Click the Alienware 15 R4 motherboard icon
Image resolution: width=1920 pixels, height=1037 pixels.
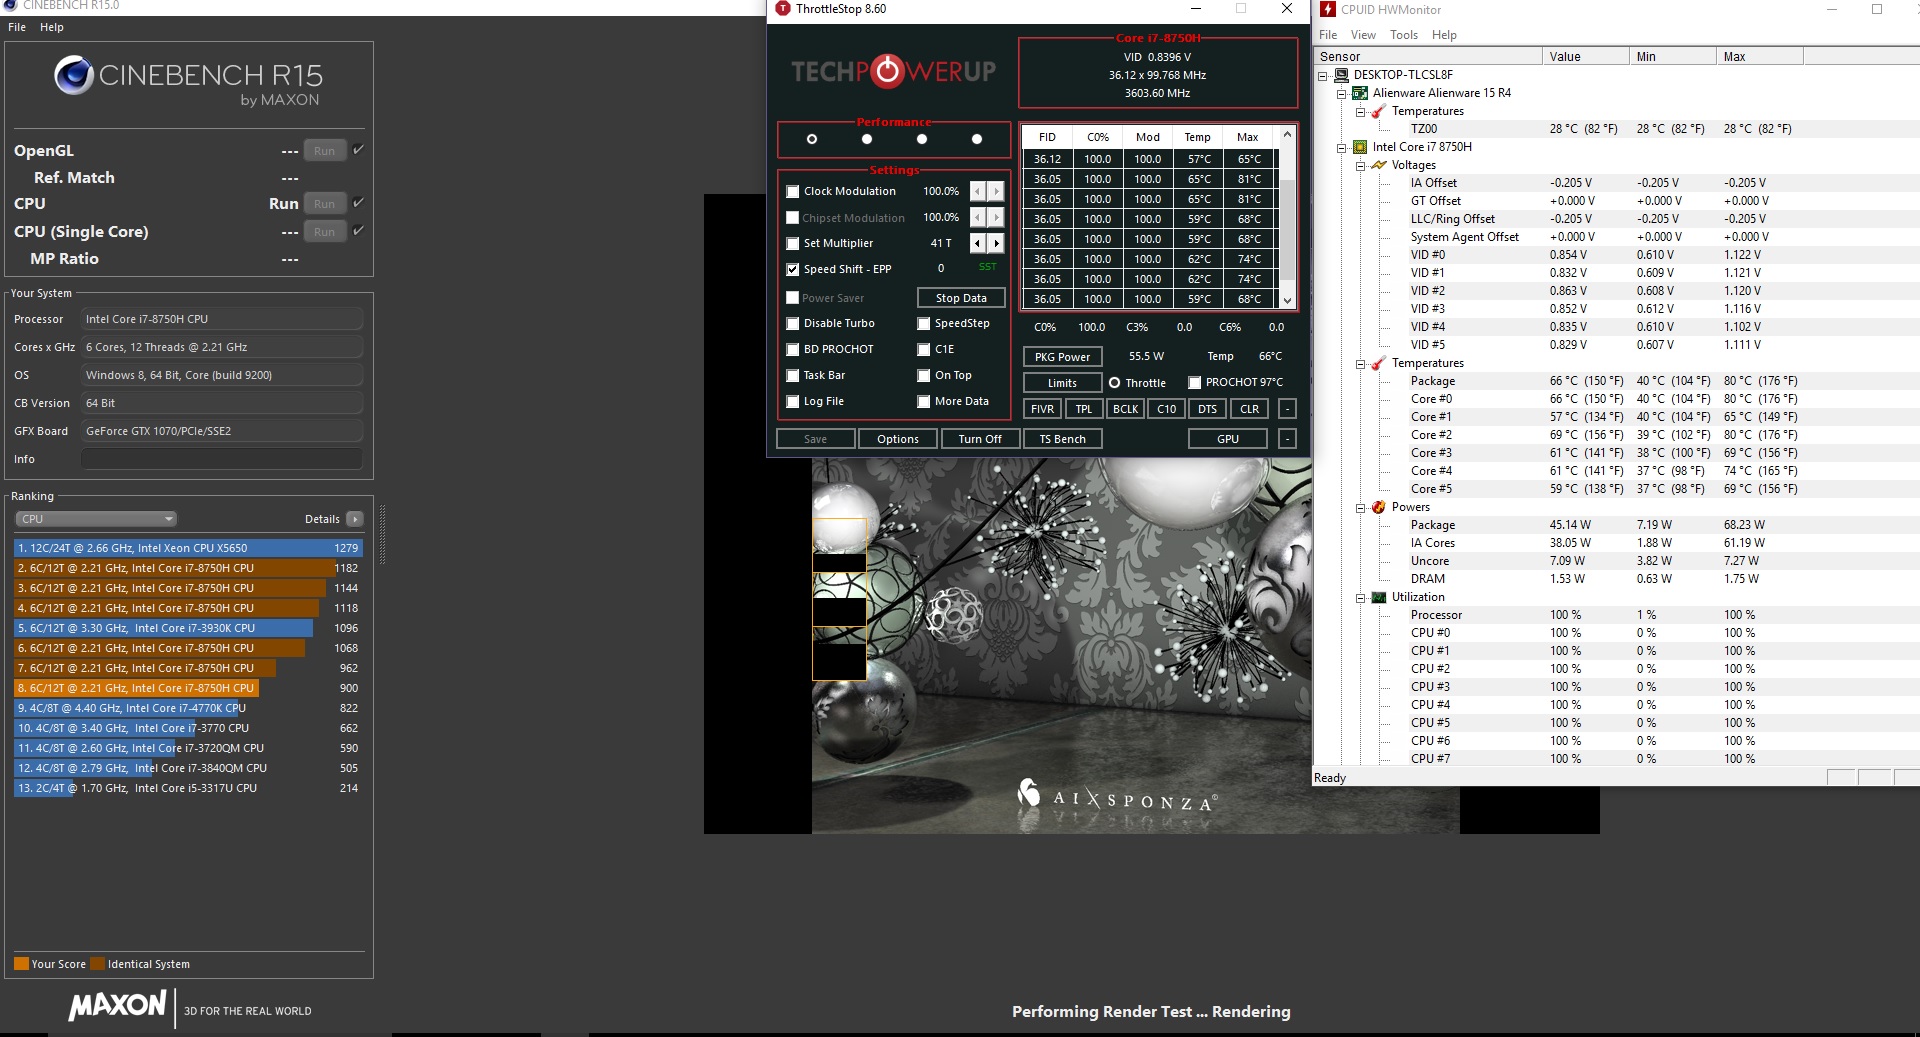[x=1360, y=93]
